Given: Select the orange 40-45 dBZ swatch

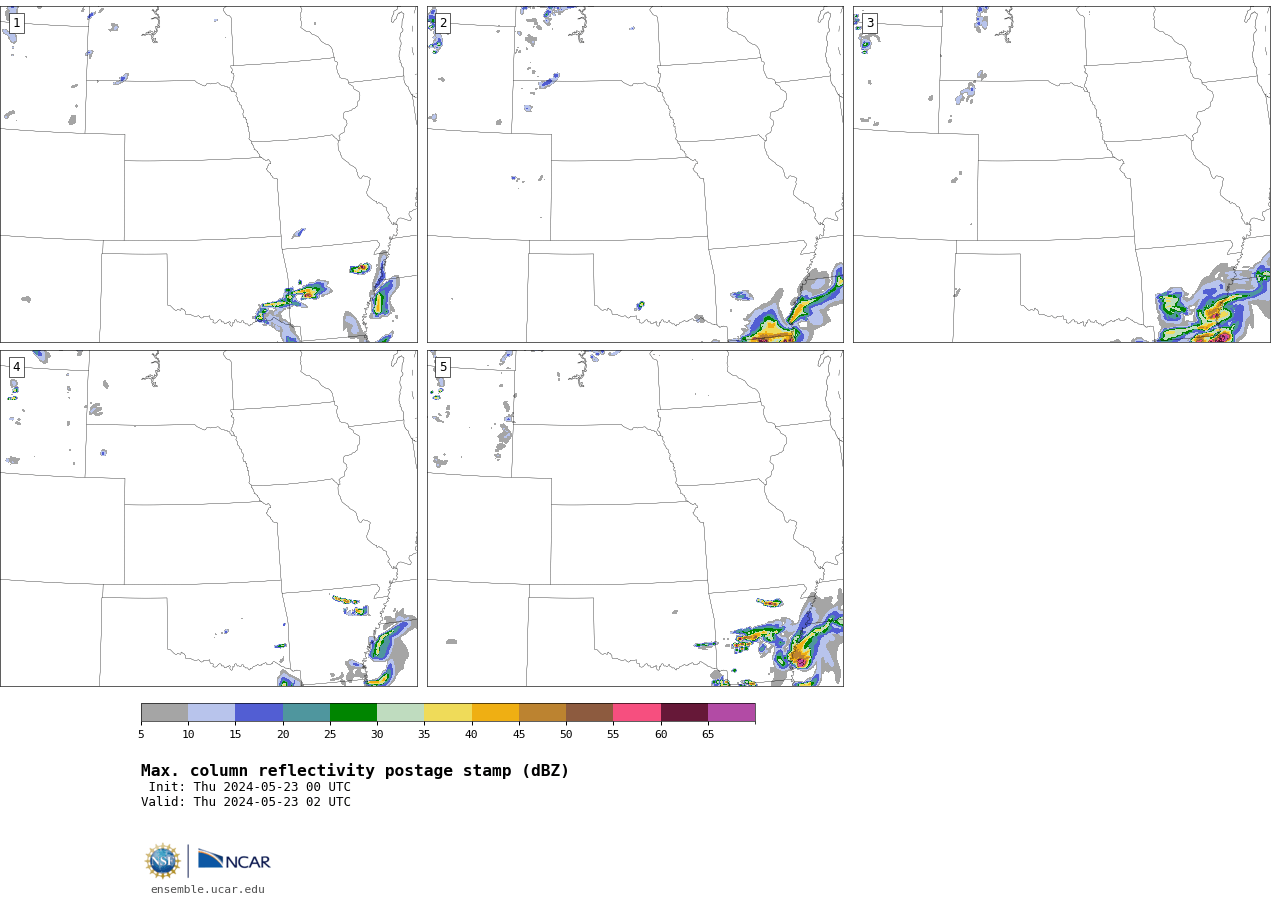Looking at the screenshot, I should pos(495,713).
